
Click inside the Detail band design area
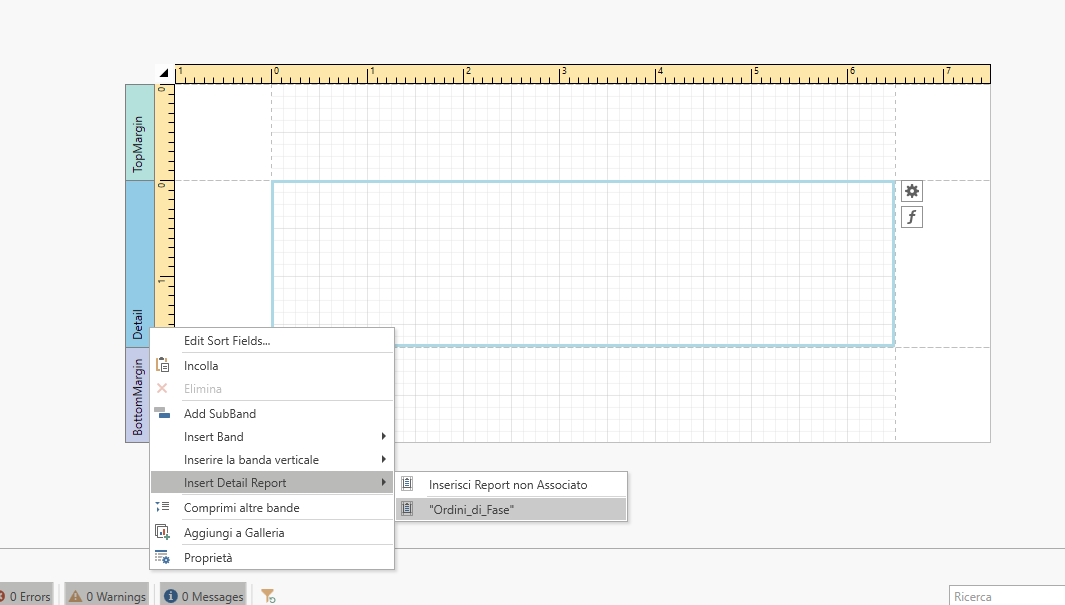coord(583,263)
